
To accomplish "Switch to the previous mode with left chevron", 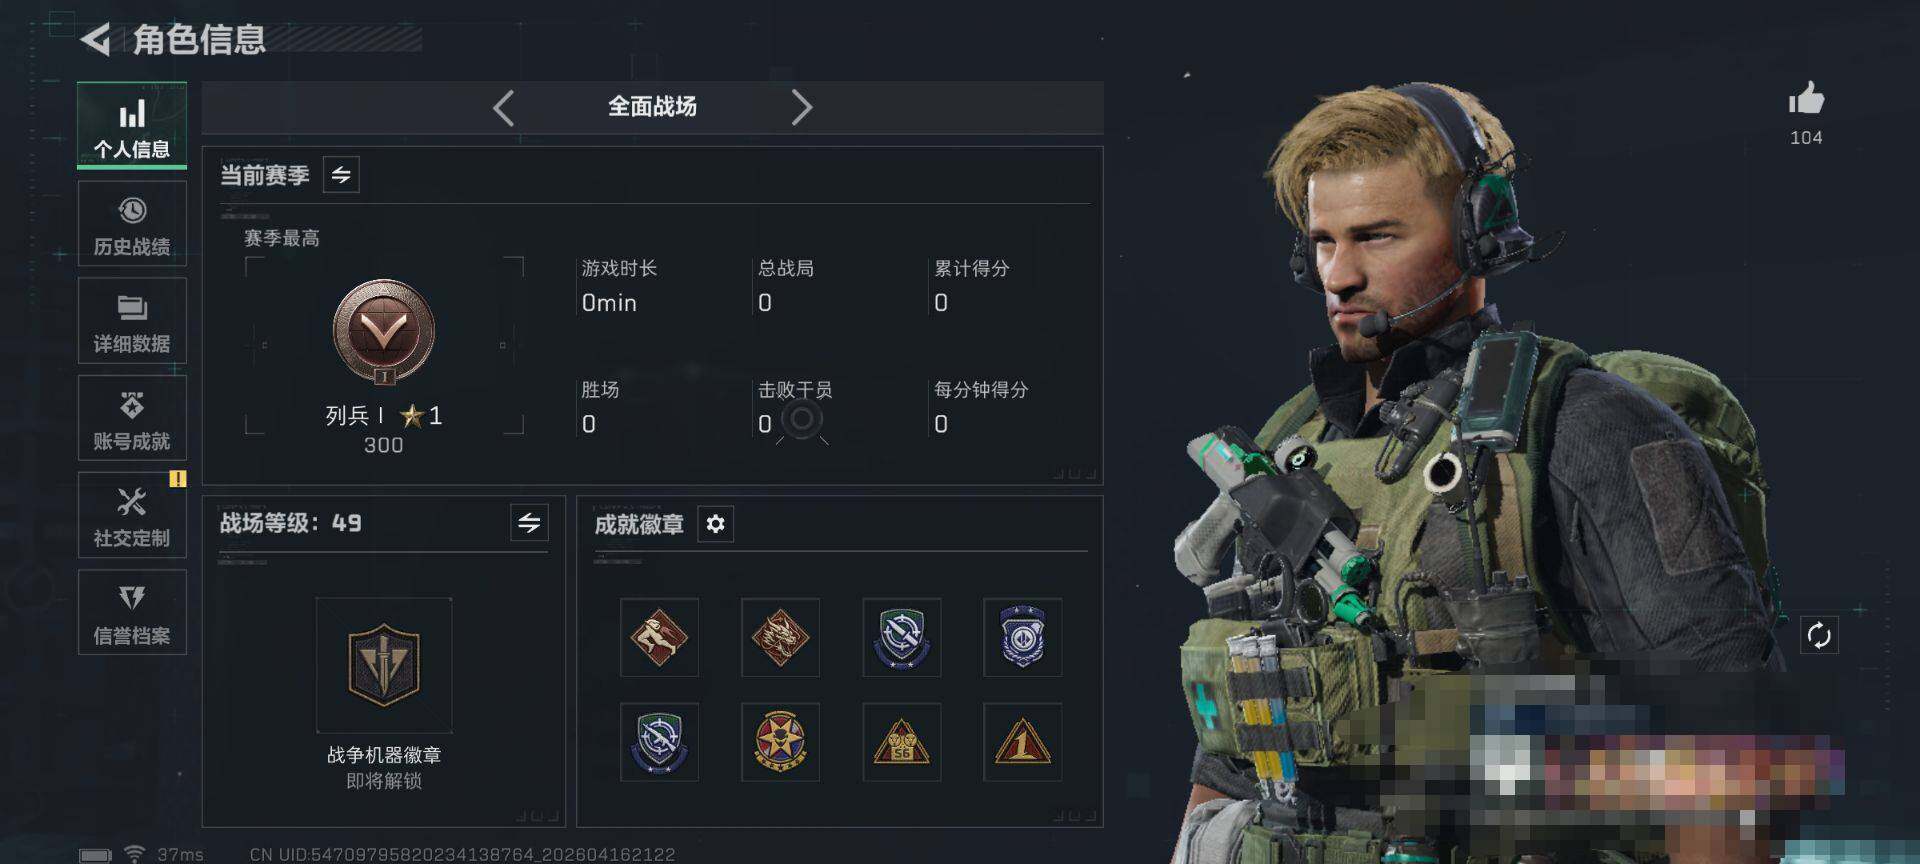I will point(504,107).
